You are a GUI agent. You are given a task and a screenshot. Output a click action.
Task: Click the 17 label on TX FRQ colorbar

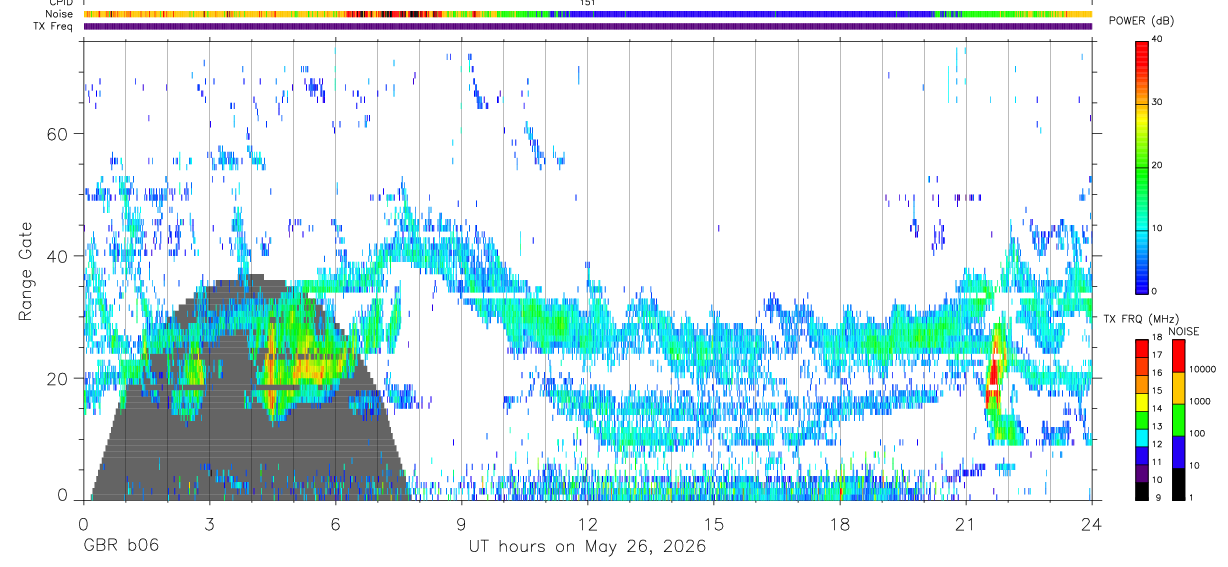[1157, 355]
